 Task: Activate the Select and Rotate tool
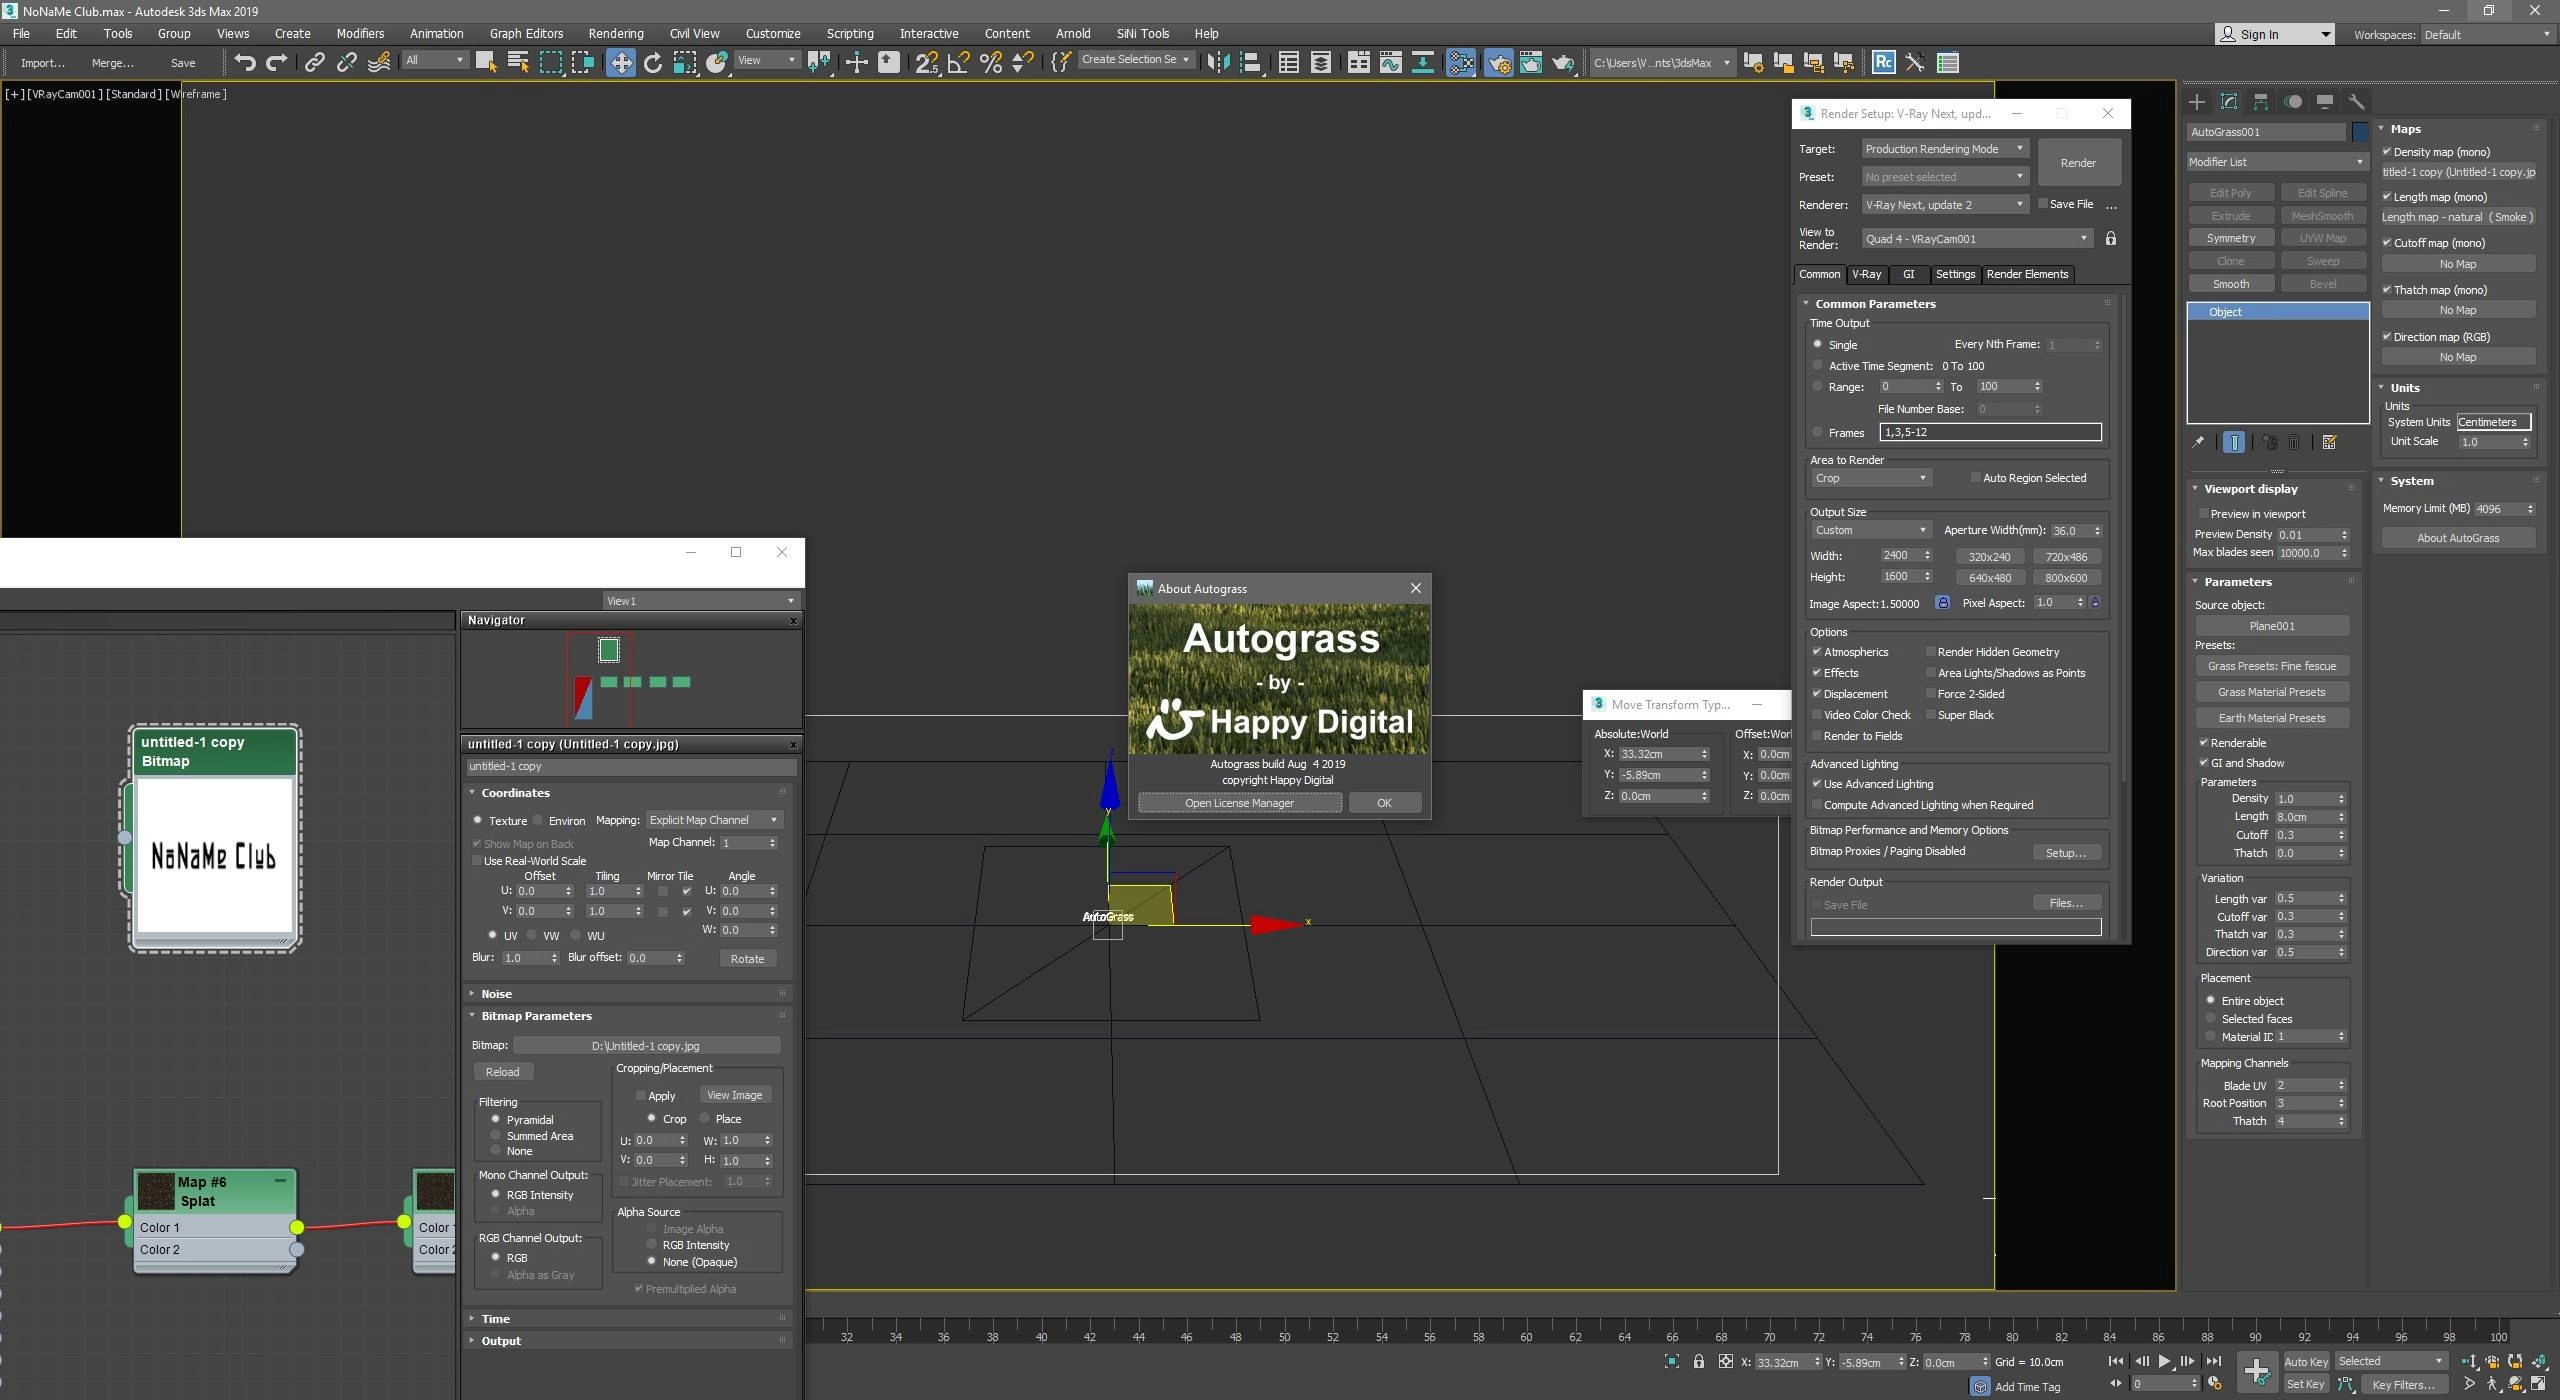click(x=653, y=62)
